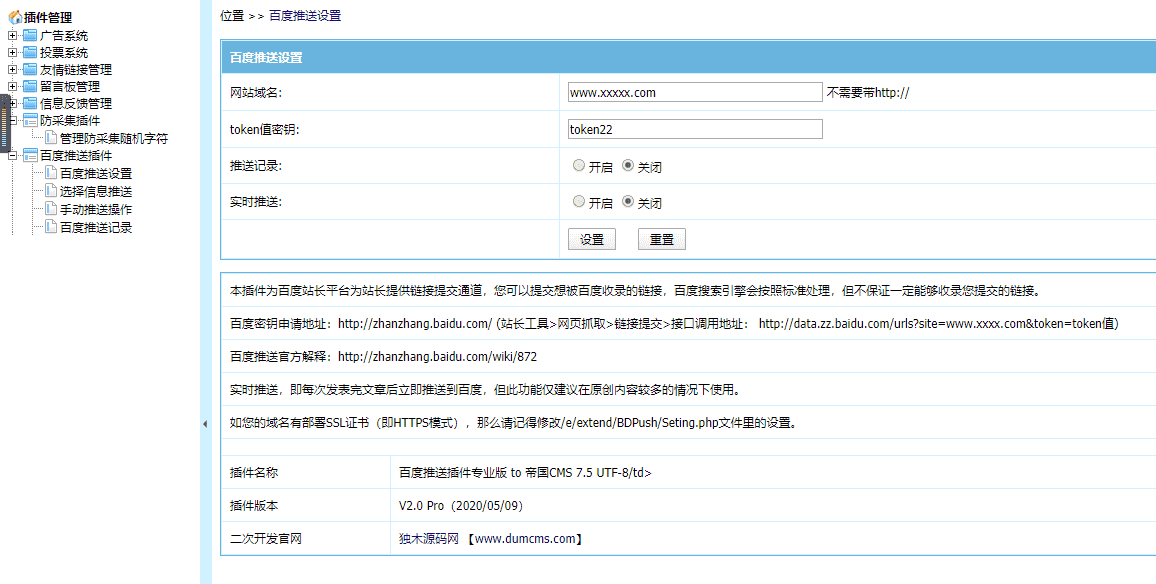The image size is (1156, 584).
Task: Select 关闭 for 推送记录
Action: [x=627, y=166]
